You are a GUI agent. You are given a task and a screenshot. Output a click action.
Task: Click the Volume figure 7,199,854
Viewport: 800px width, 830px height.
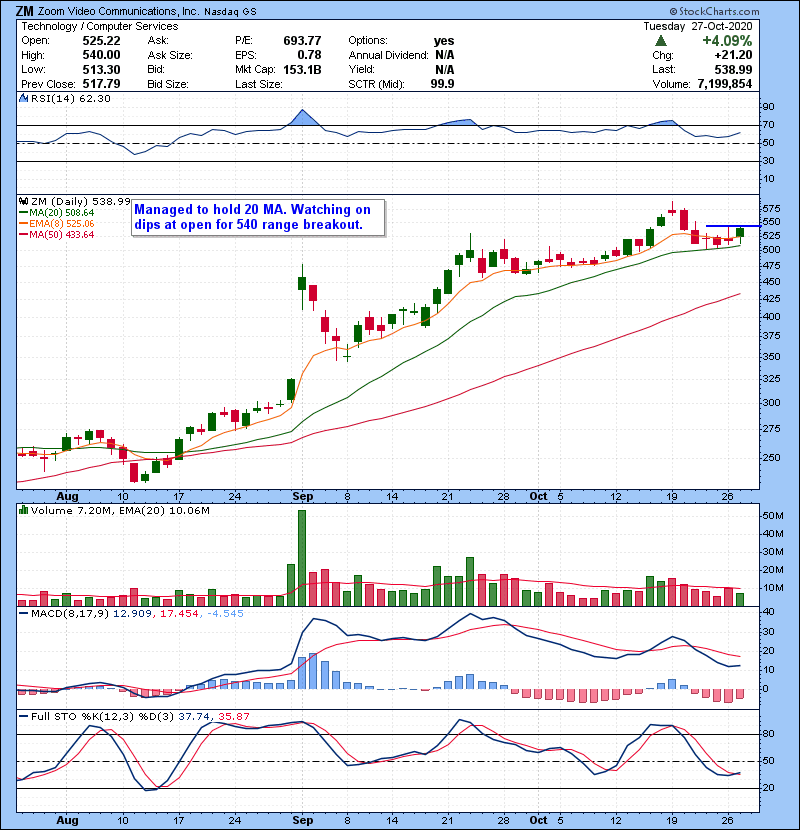tap(725, 84)
